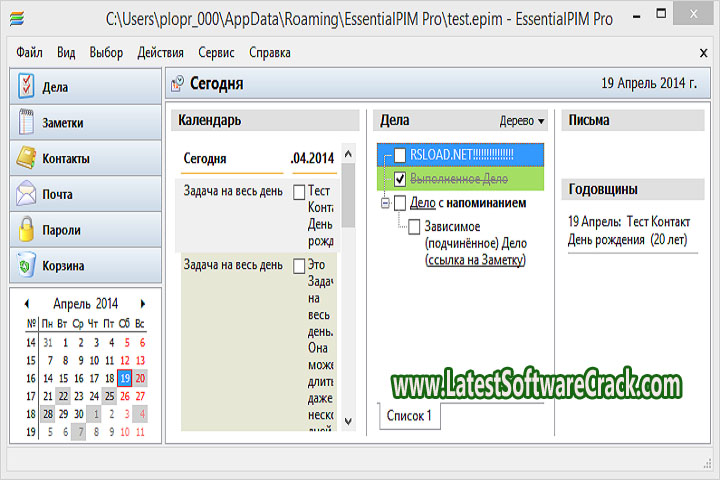
Task: Open the Почта envelope icon
Action: click(x=27, y=194)
